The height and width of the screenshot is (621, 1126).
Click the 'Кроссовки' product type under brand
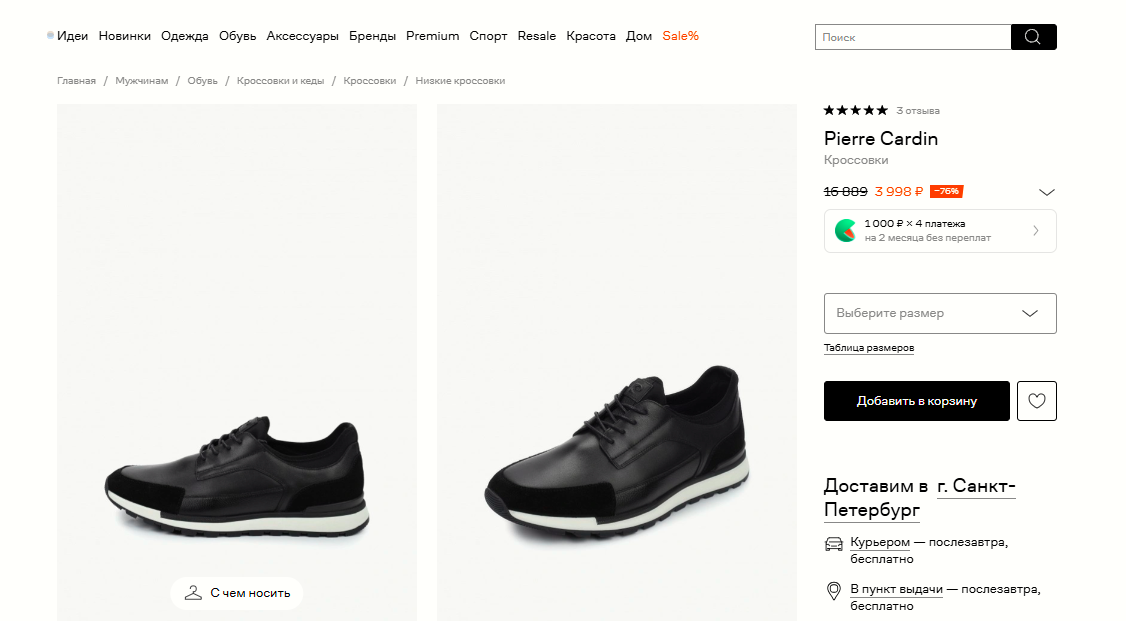[x=856, y=160]
